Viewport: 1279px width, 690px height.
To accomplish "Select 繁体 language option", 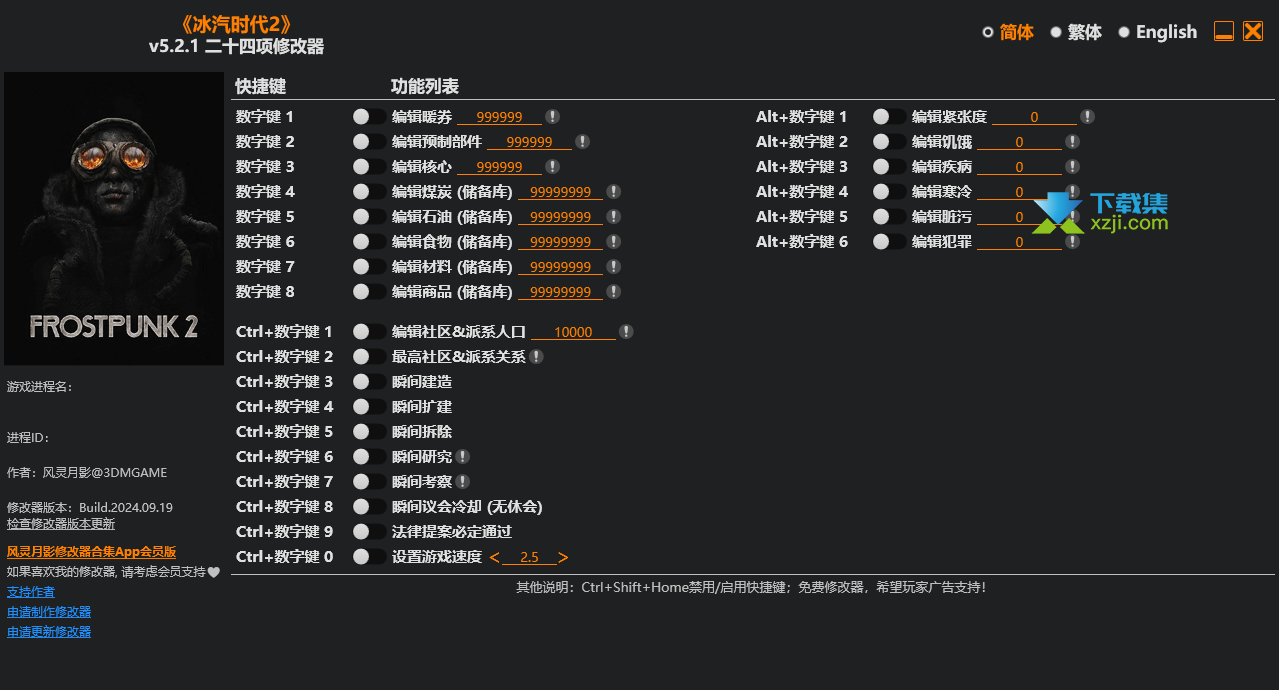I will pos(1076,32).
